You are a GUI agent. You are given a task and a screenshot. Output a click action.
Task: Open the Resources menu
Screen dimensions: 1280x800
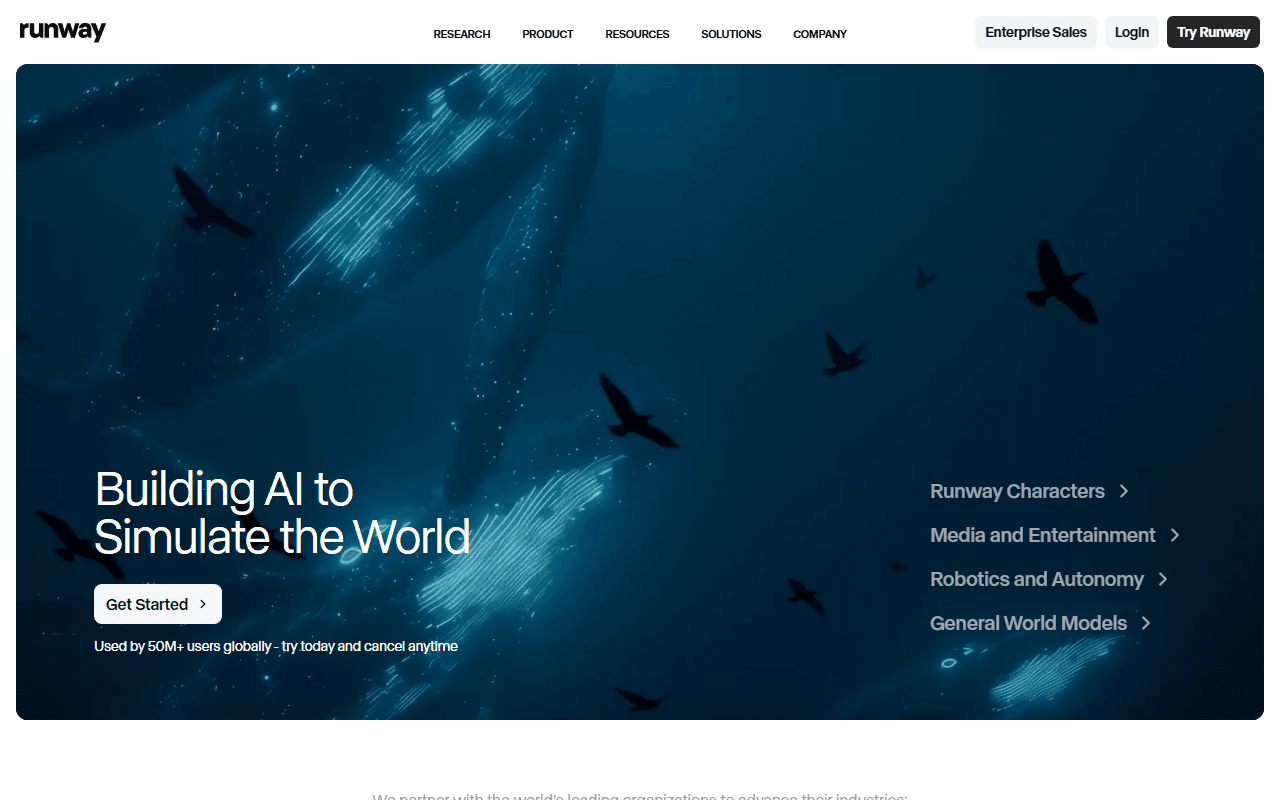point(637,34)
